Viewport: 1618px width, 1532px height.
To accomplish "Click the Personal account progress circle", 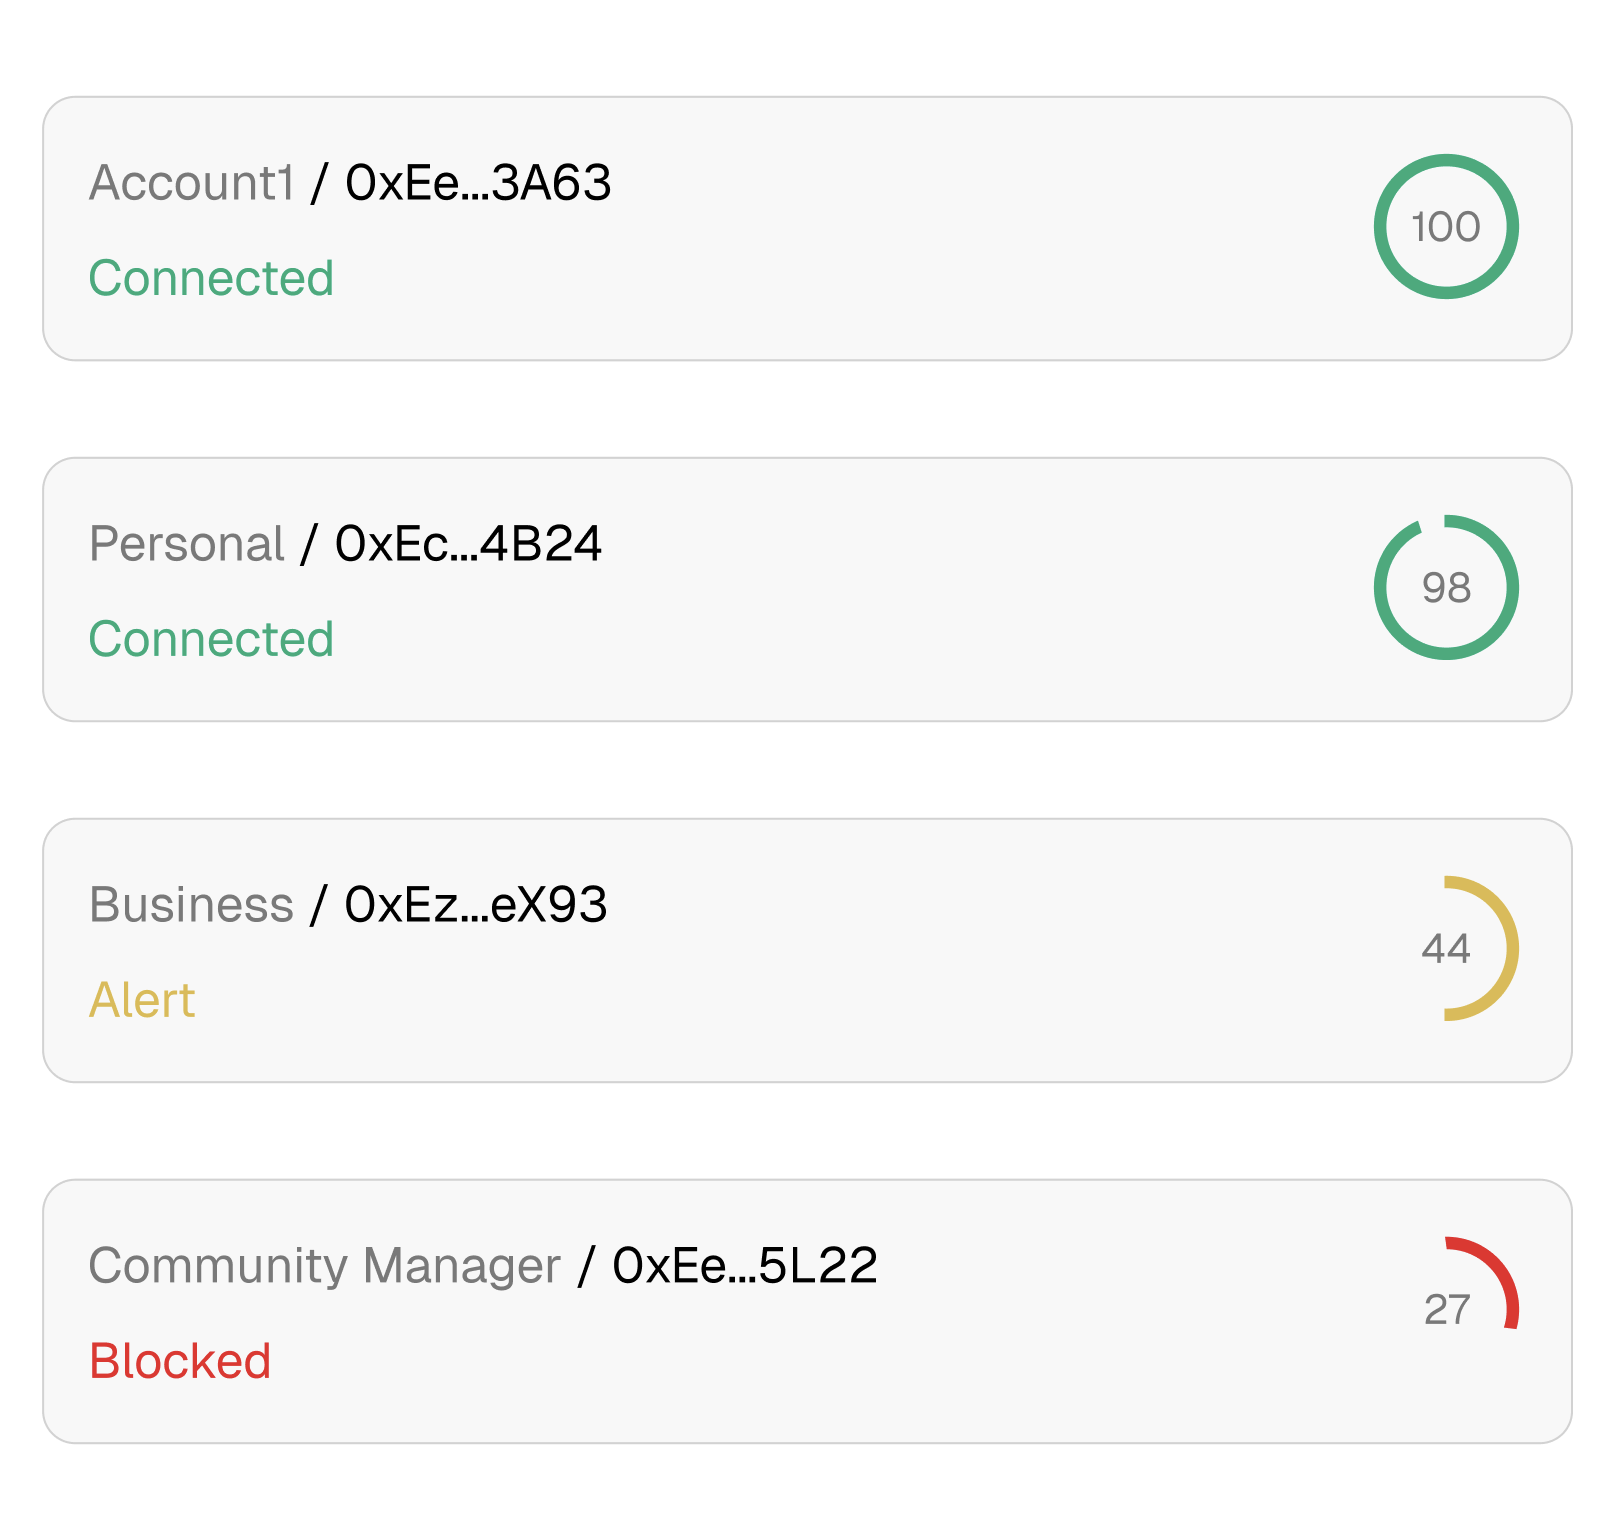I will coord(1447,587).
